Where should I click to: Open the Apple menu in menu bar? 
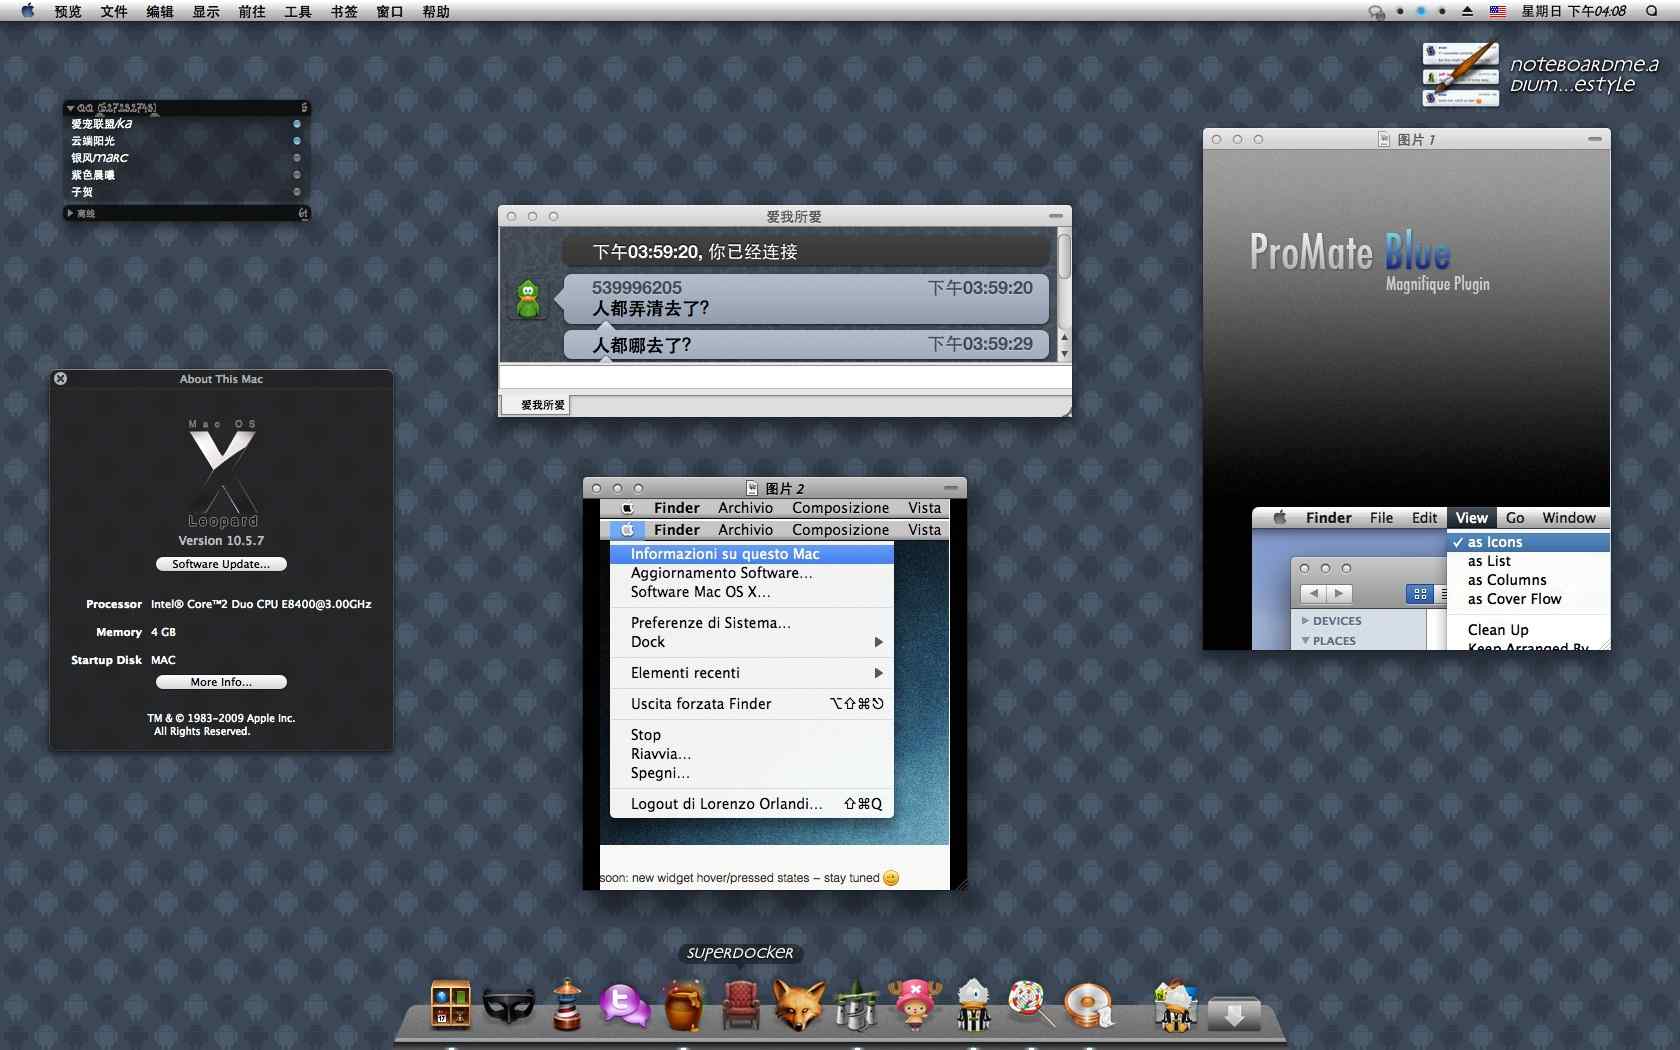27,11
